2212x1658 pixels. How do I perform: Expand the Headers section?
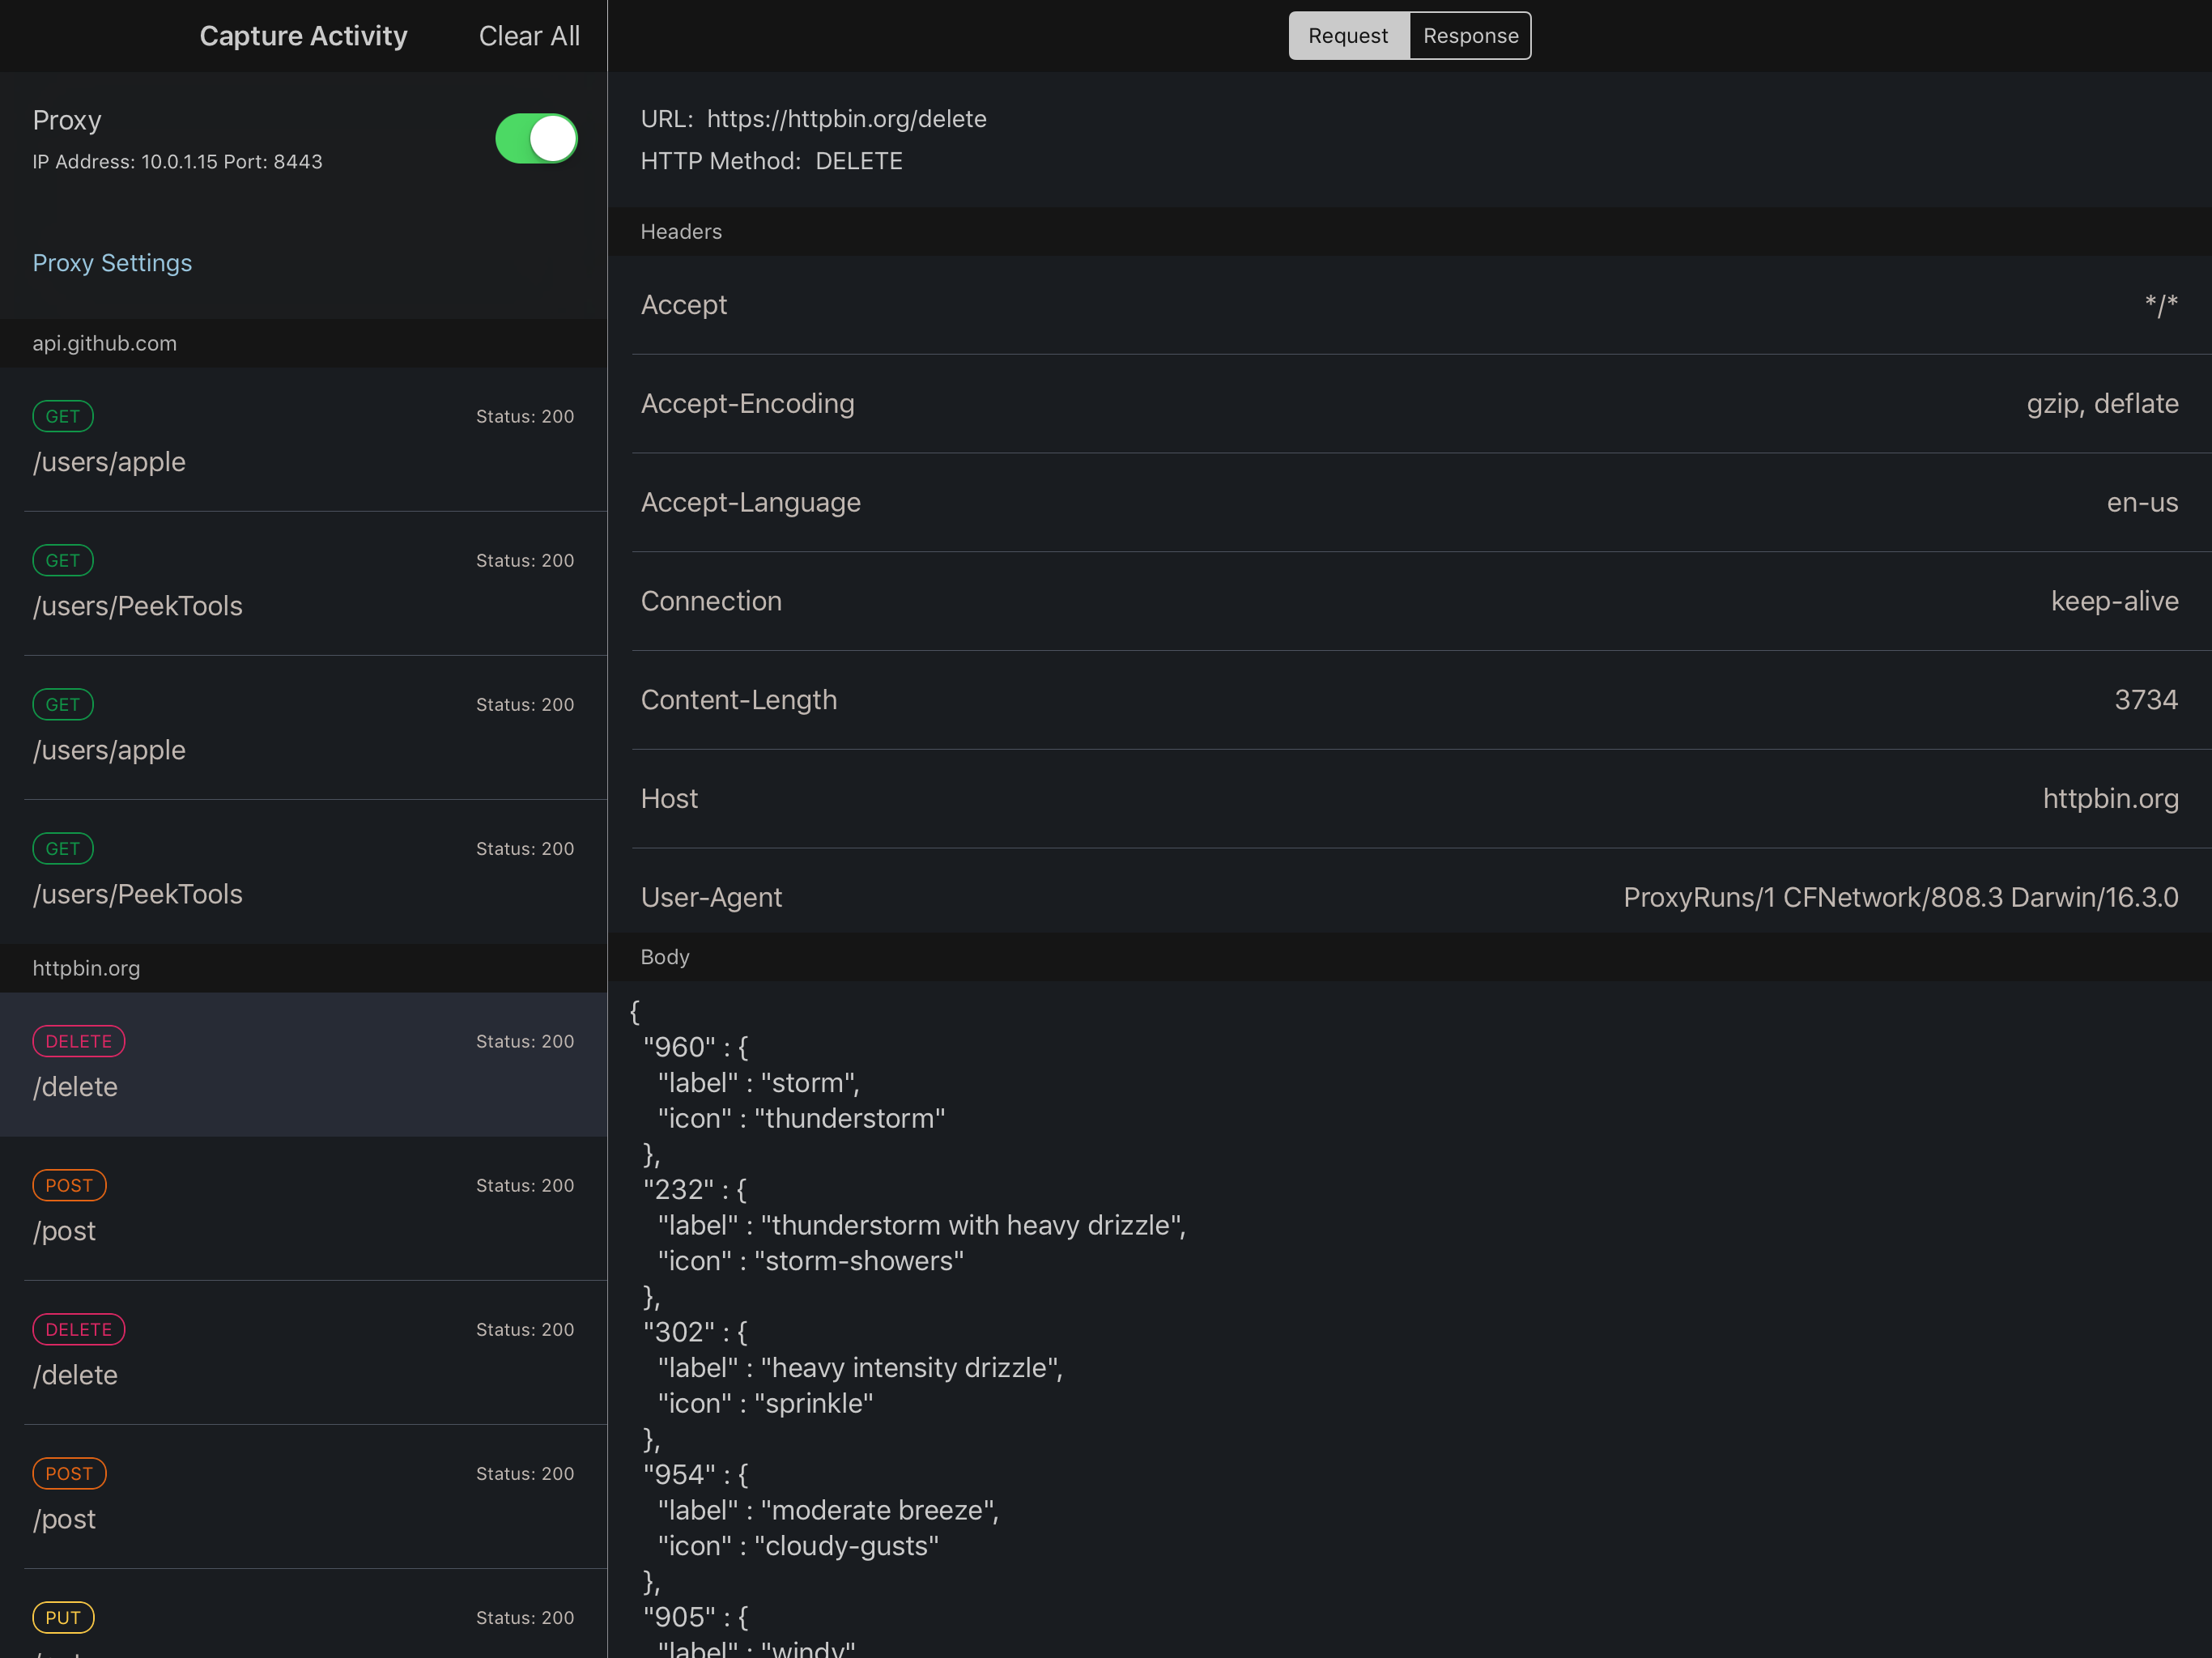click(x=681, y=231)
